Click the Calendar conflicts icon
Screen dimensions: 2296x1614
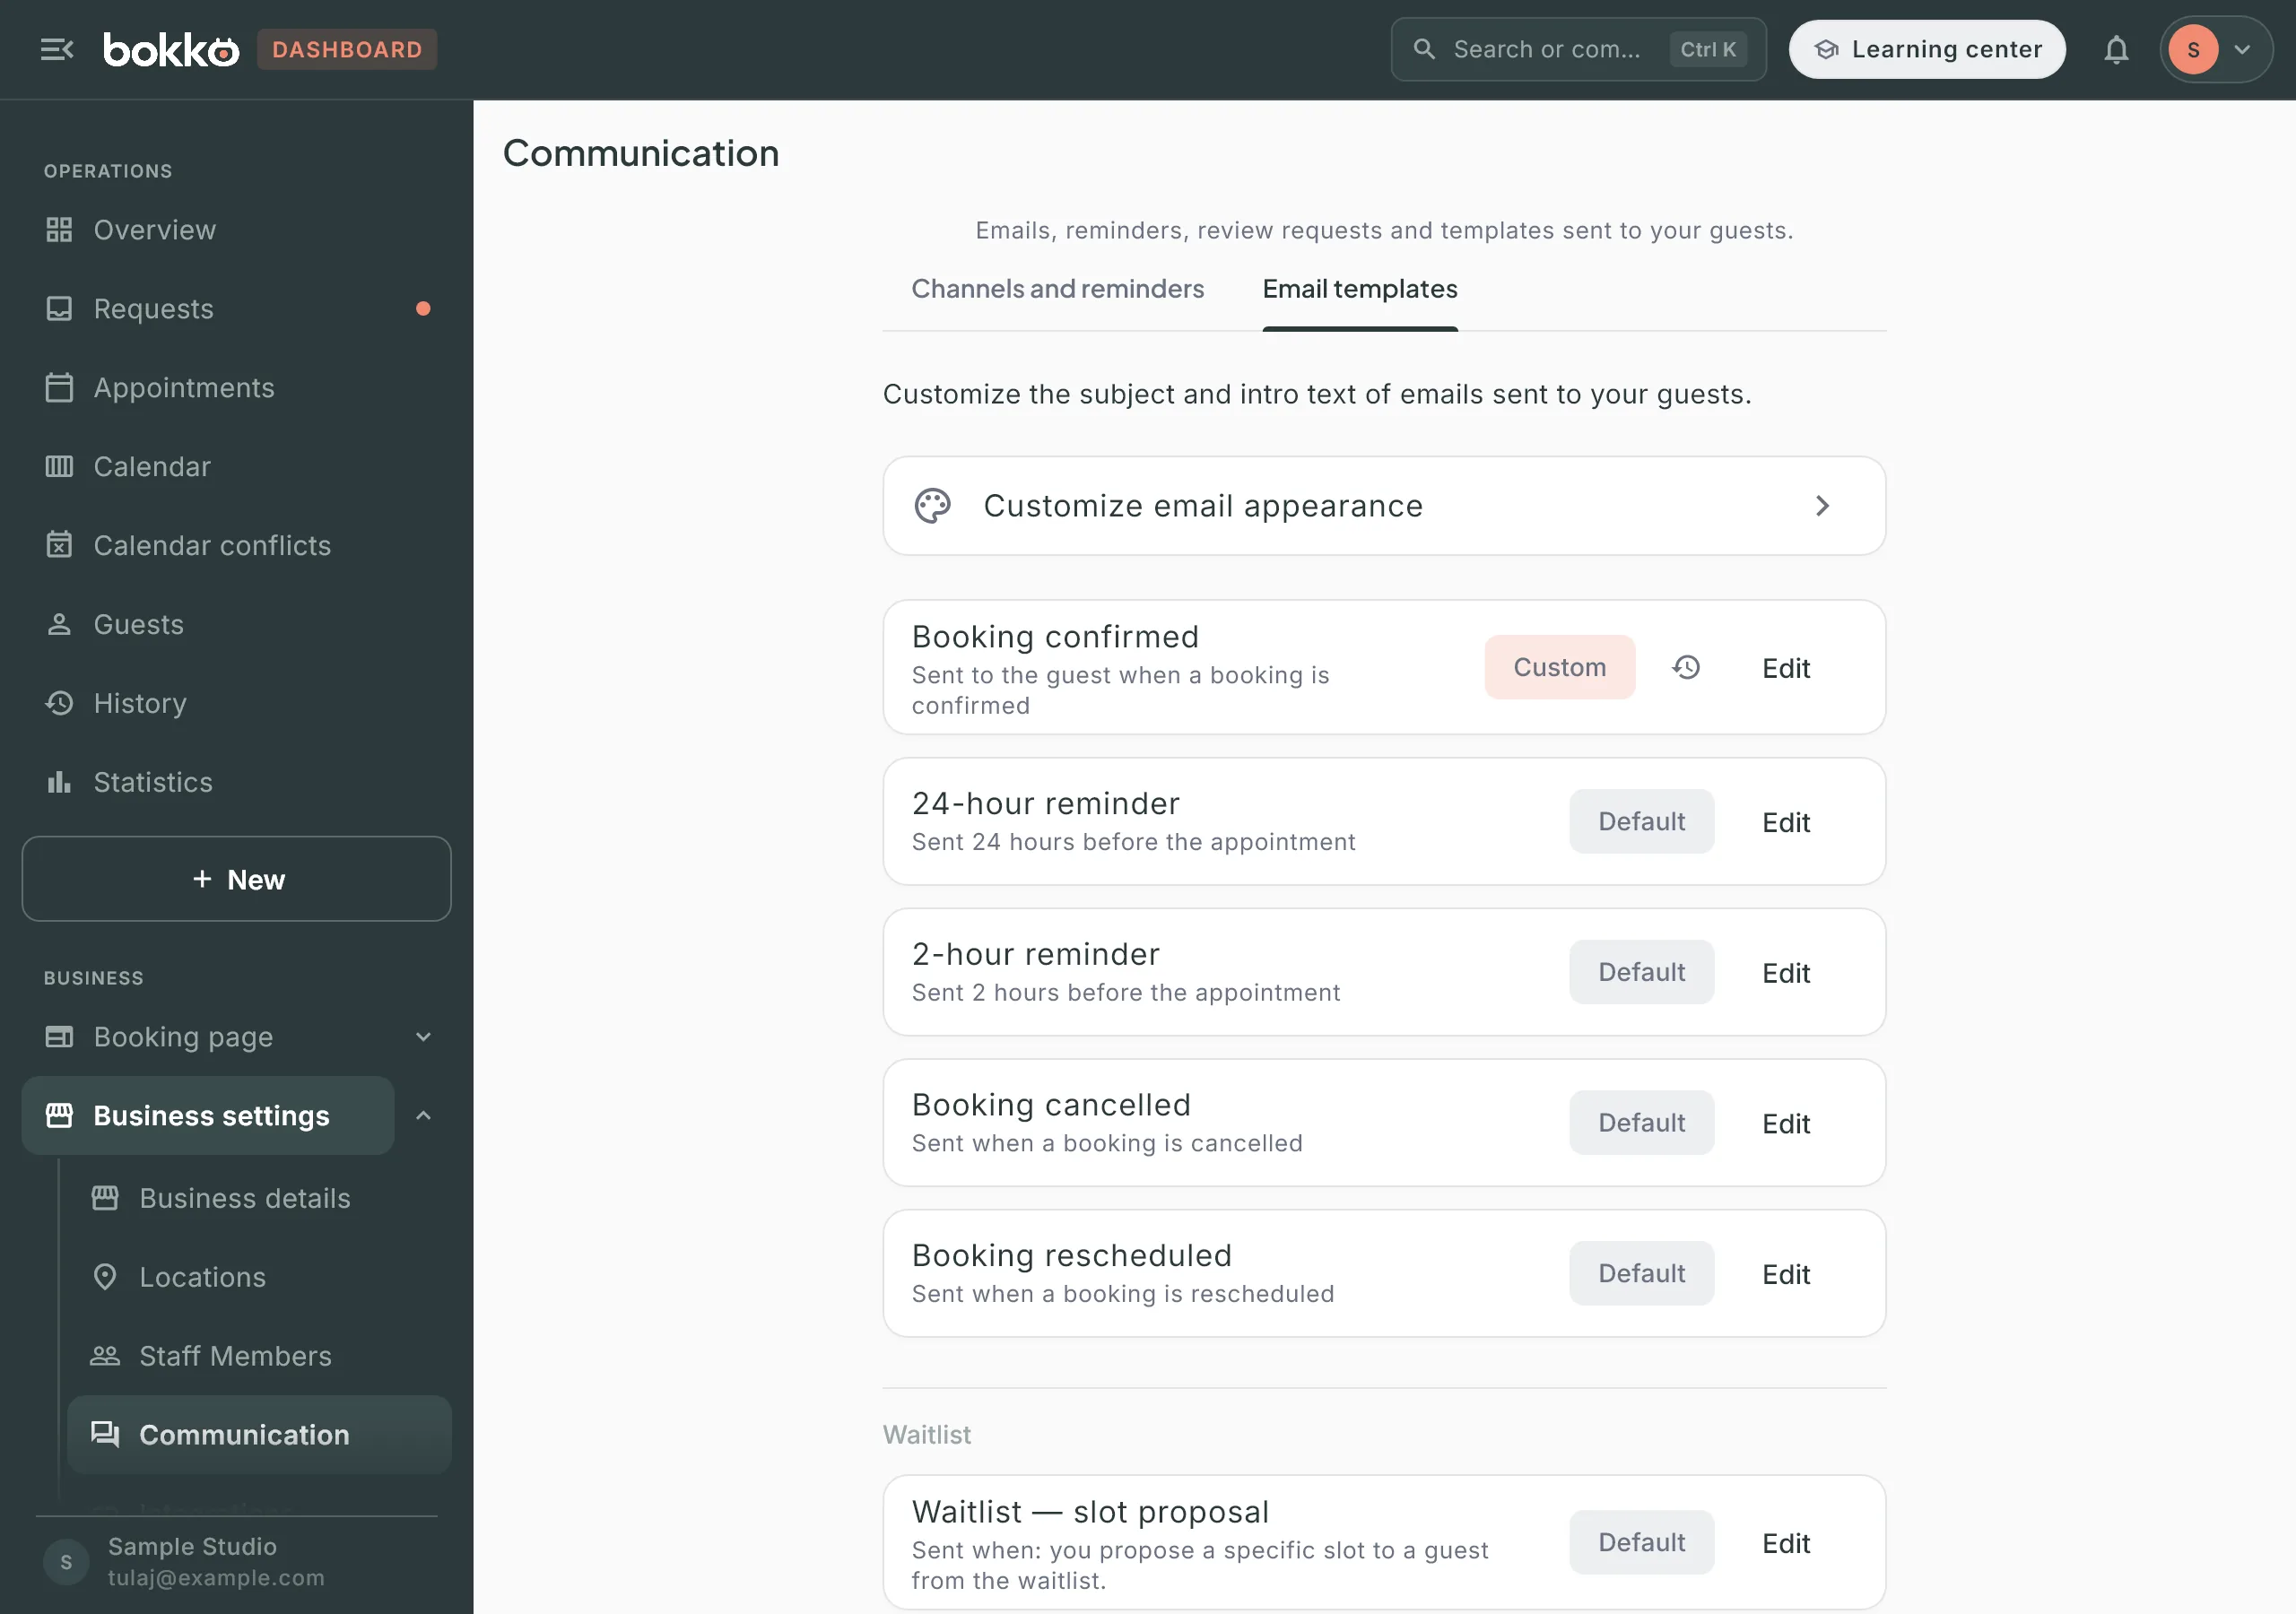tap(59, 545)
